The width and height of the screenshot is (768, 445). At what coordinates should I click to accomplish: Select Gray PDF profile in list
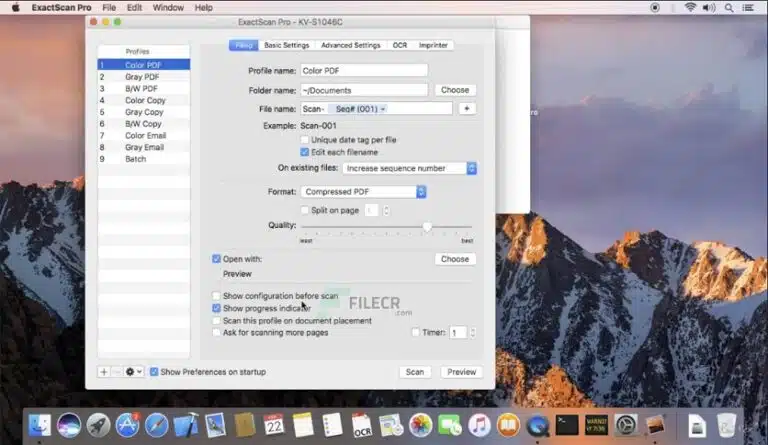(144, 77)
